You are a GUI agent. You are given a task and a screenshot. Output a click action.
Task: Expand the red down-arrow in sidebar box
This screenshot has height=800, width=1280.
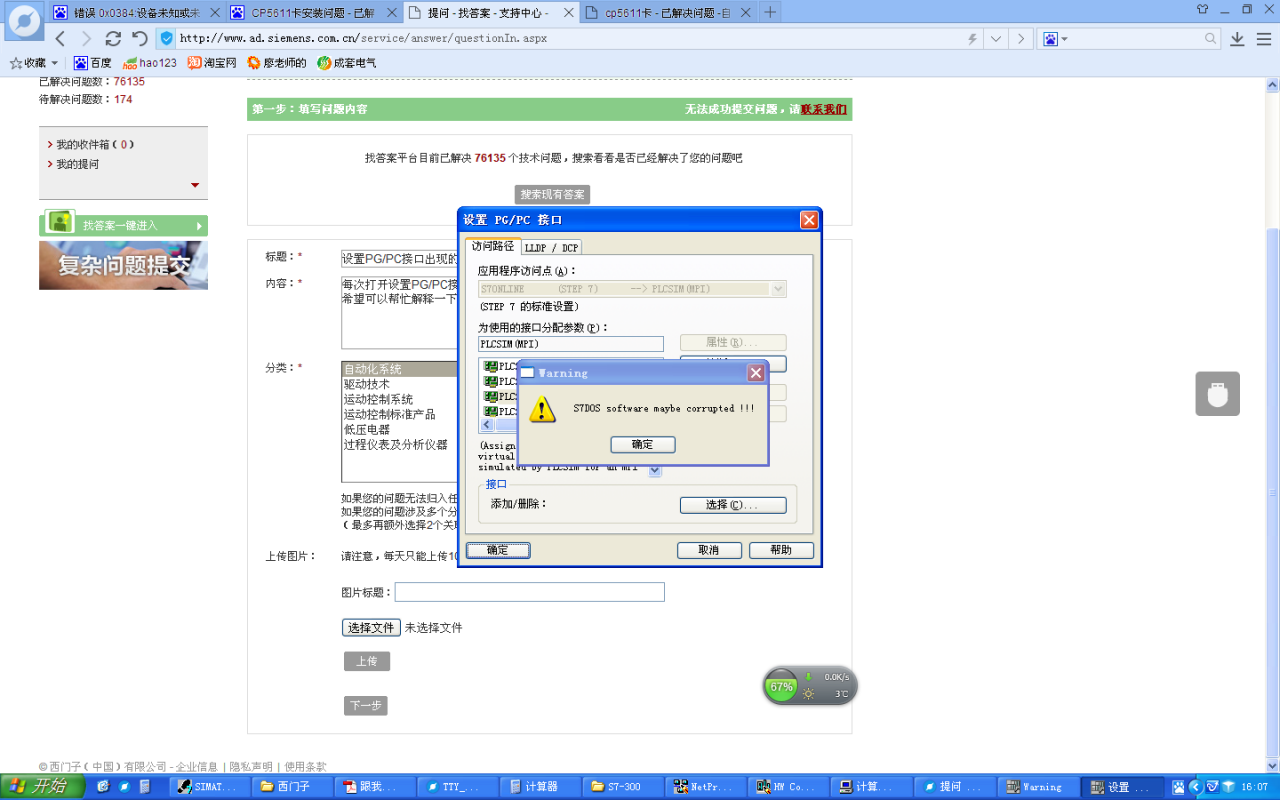(x=195, y=185)
